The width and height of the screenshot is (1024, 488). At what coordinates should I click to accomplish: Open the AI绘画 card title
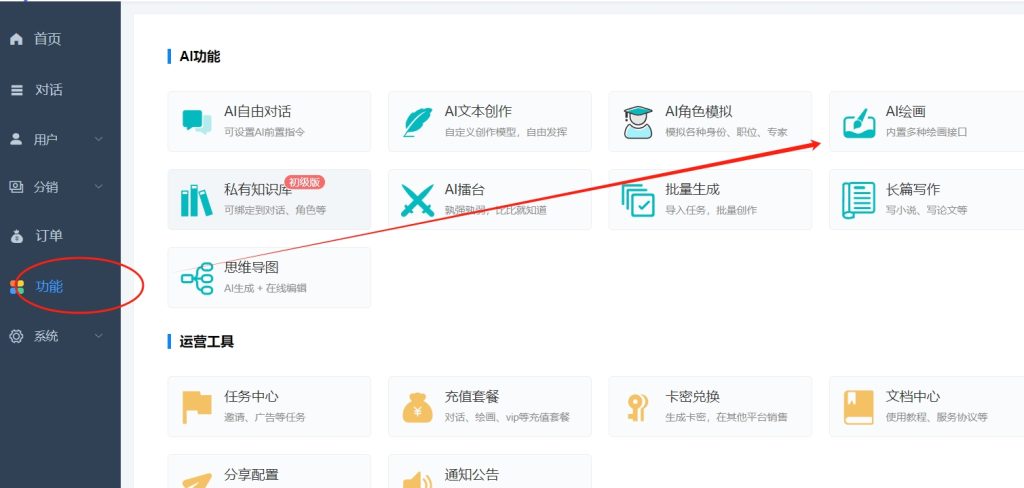pyautogui.click(x=905, y=112)
